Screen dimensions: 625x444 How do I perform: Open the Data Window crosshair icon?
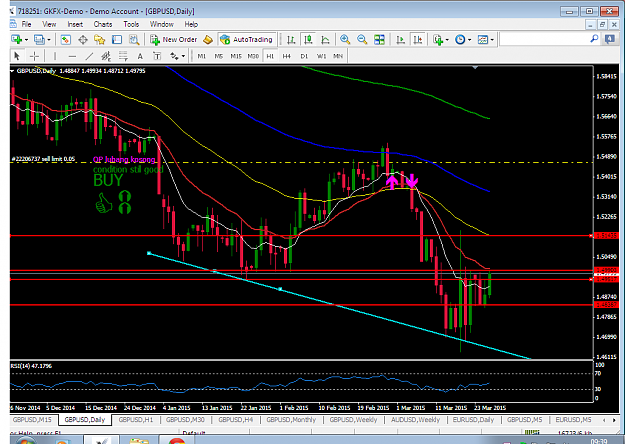83,39
